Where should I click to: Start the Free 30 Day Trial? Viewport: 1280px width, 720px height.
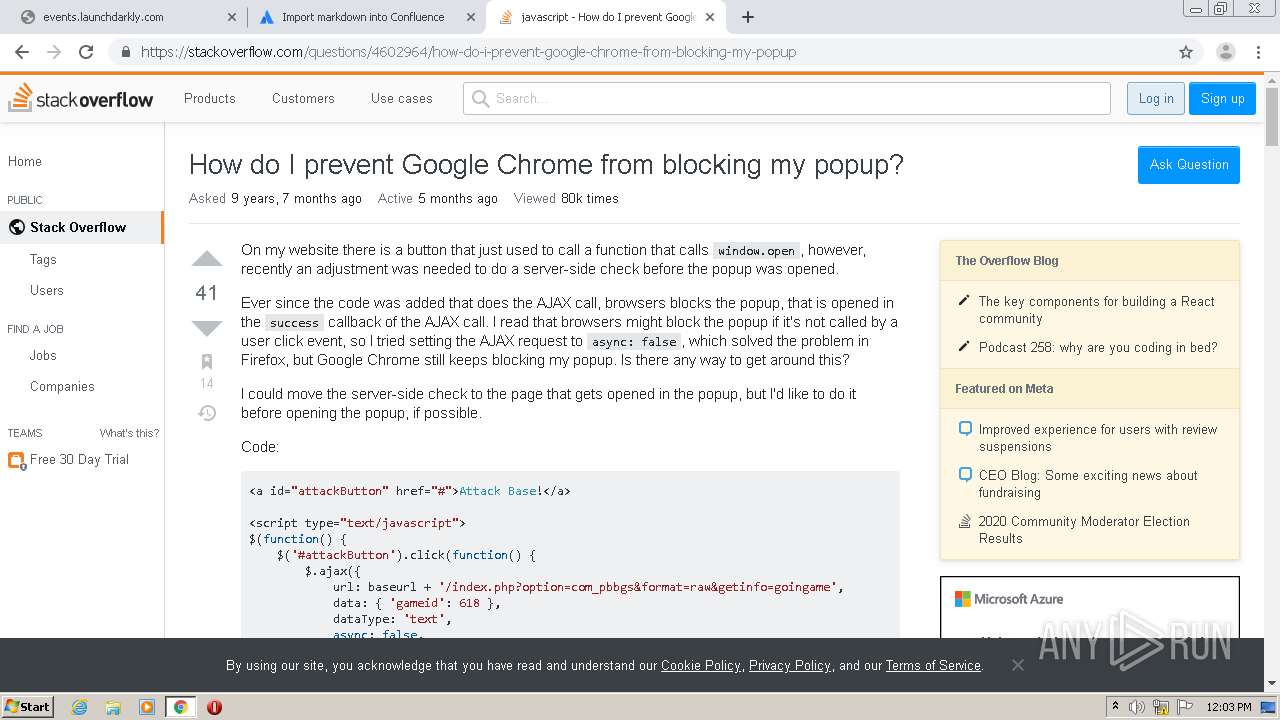point(79,459)
